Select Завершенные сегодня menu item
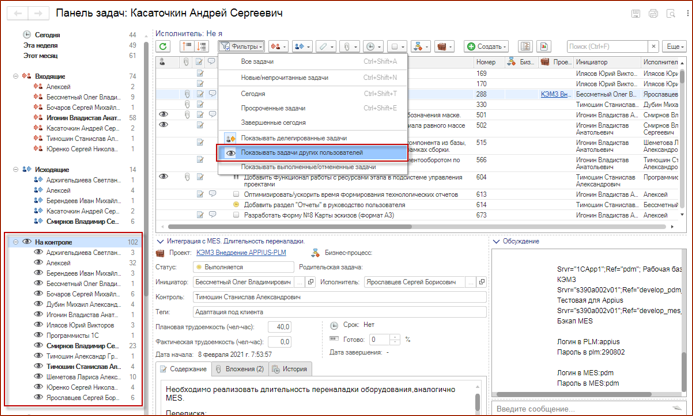Viewport: 693px width, 416px height. click(x=312, y=122)
